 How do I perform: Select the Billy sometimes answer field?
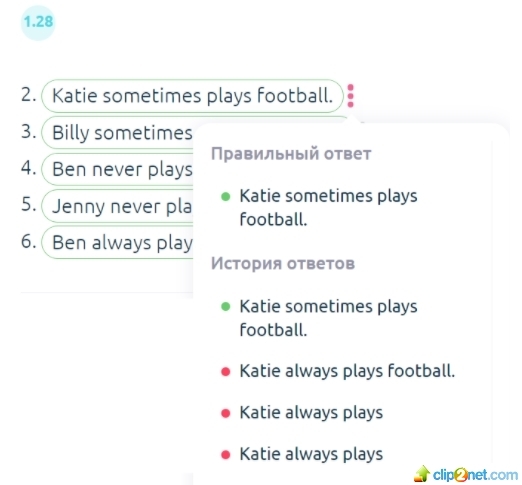[x=117, y=133]
